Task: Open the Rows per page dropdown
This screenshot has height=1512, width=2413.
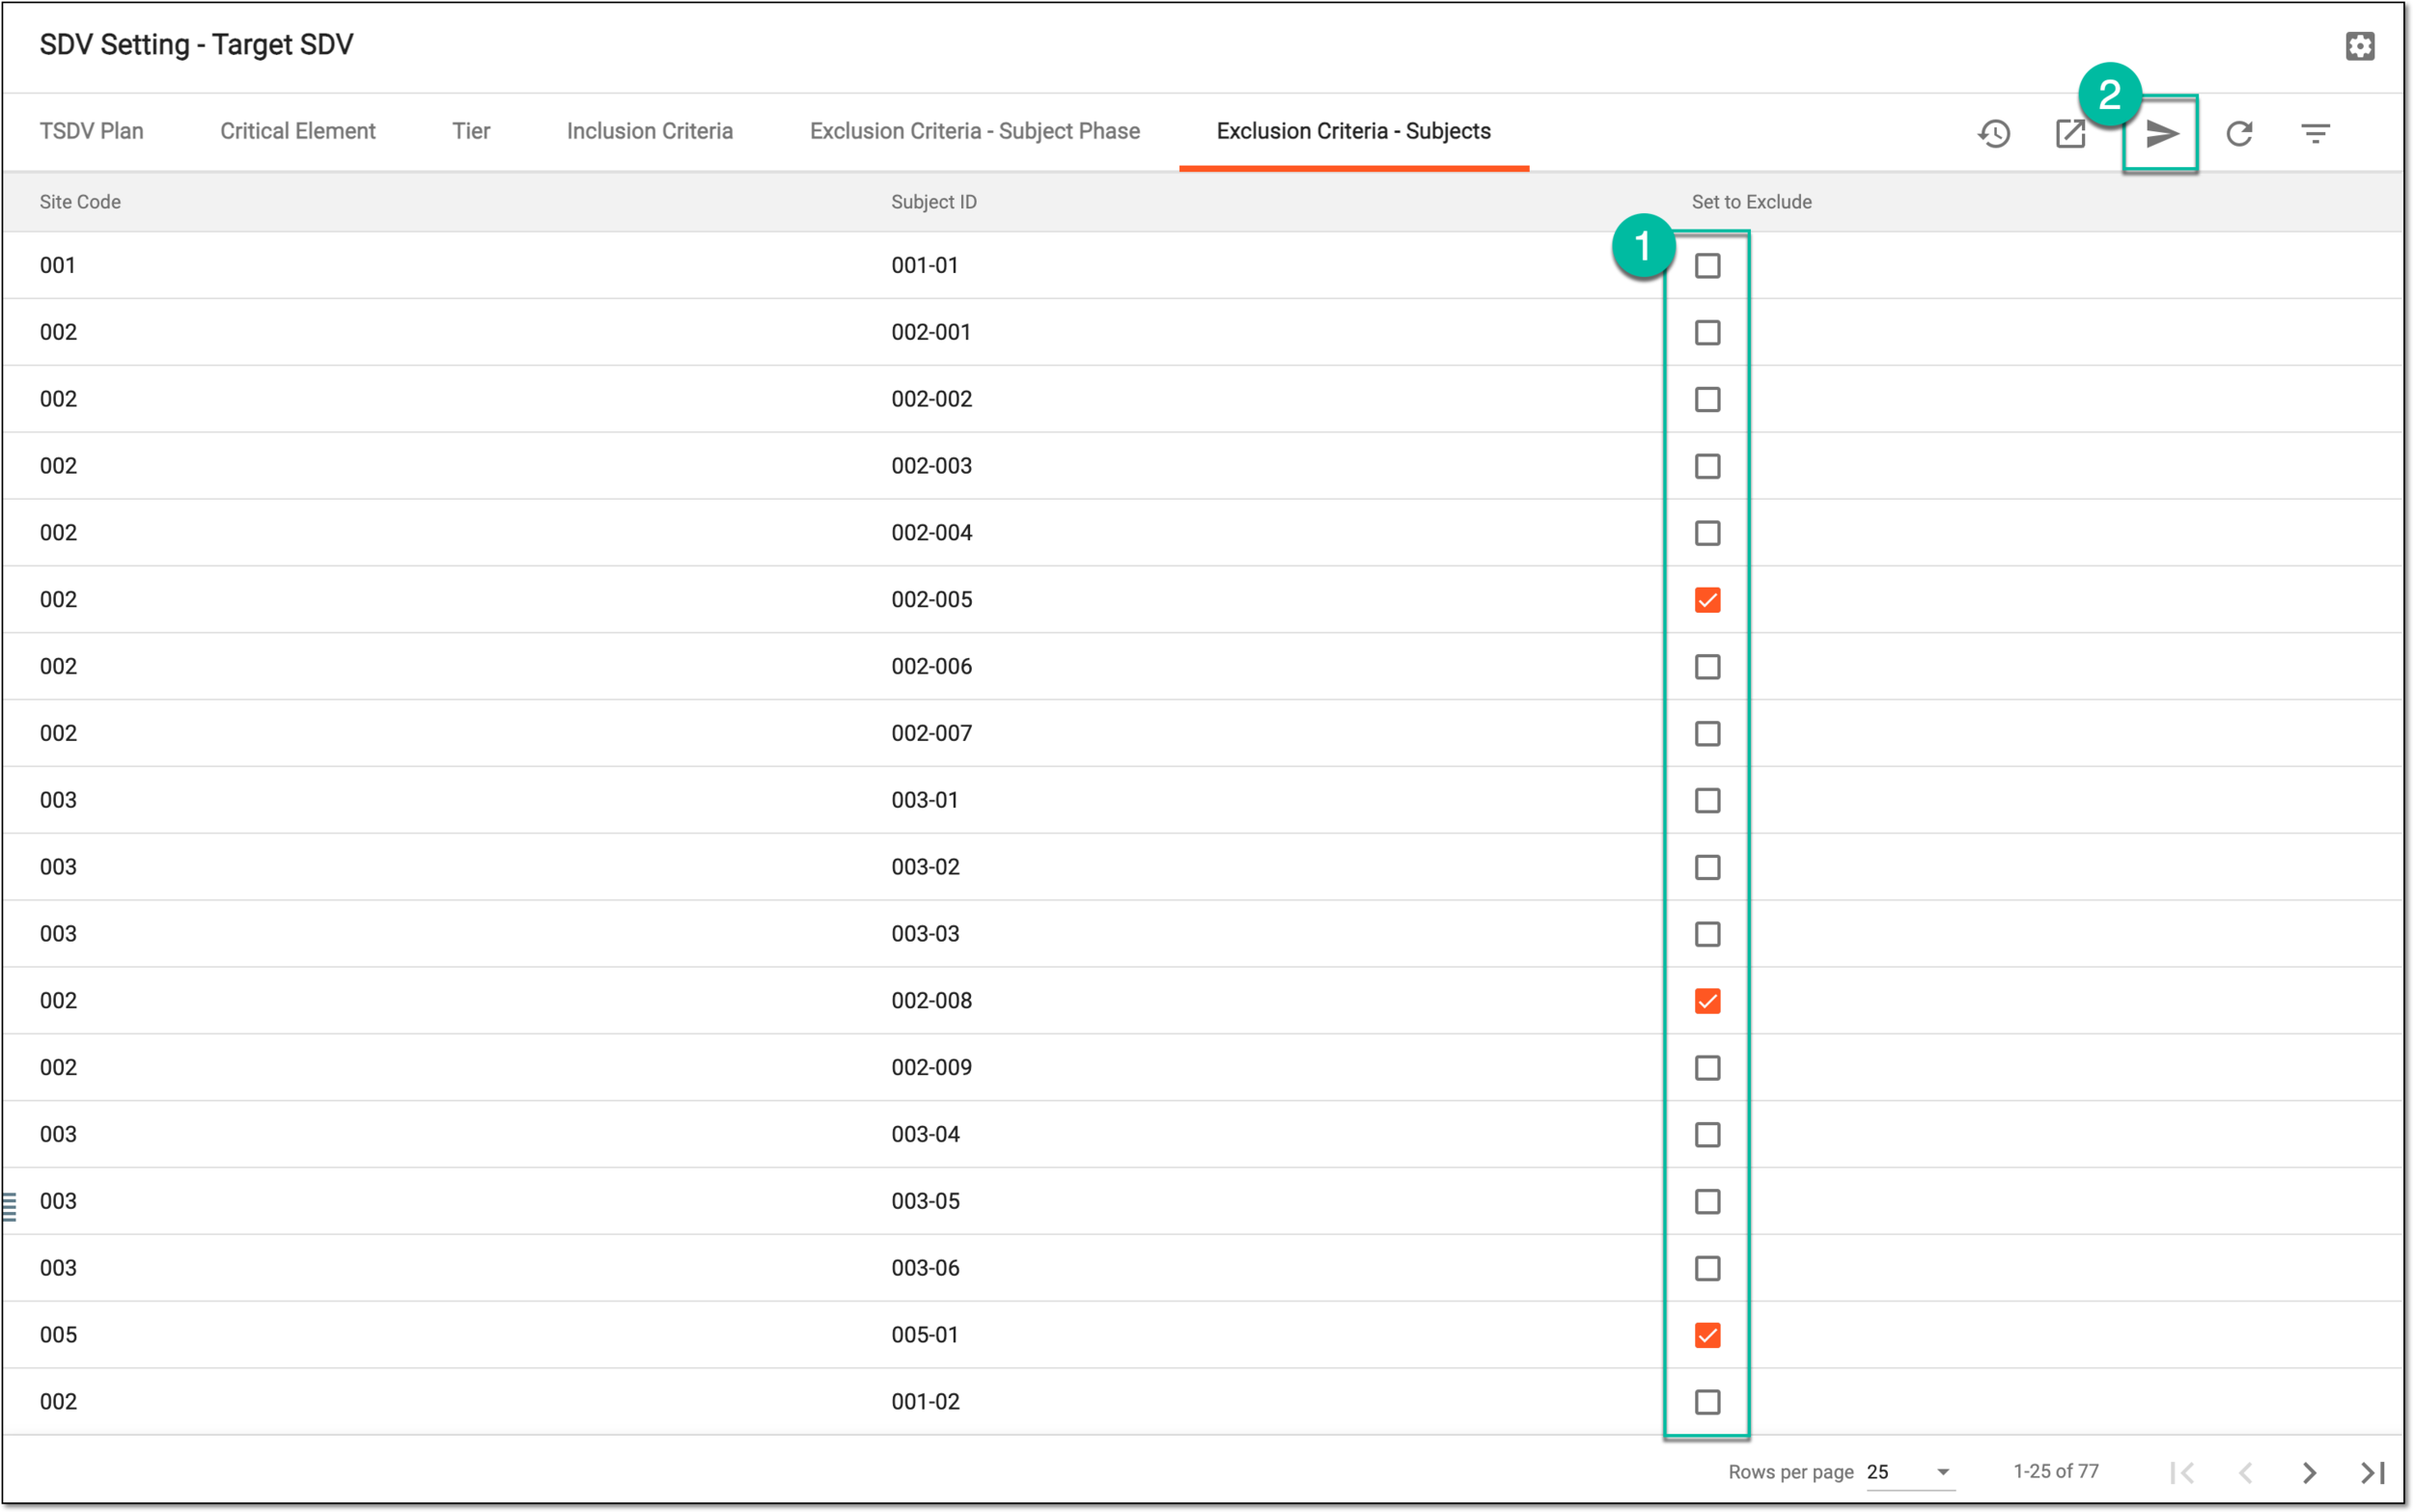Action: (1909, 1472)
